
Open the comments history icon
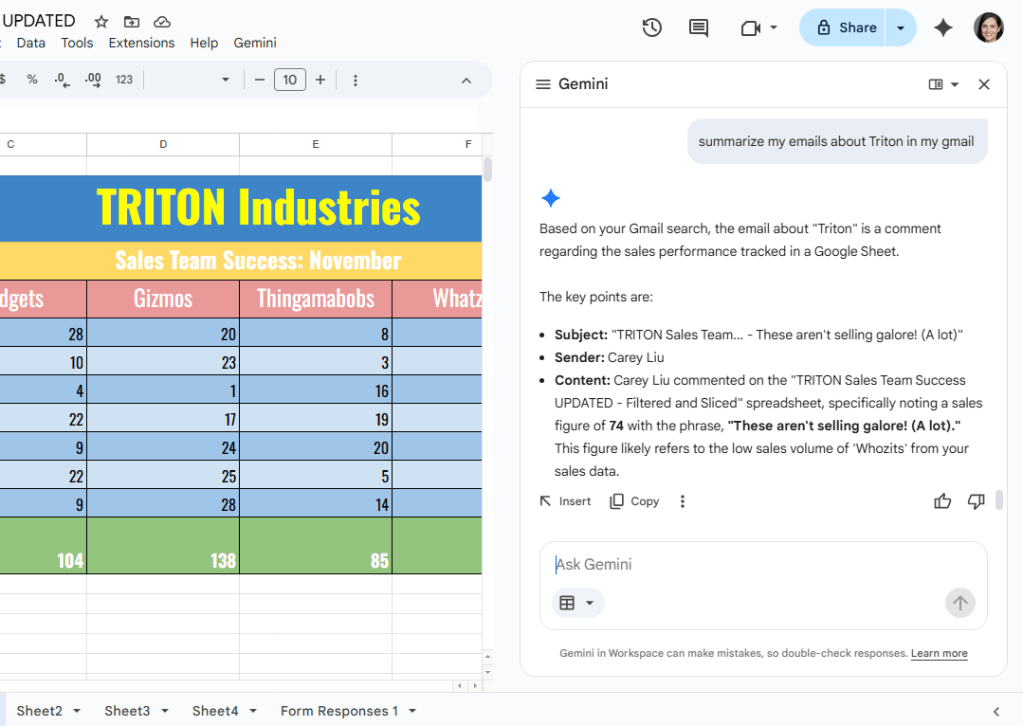[699, 28]
